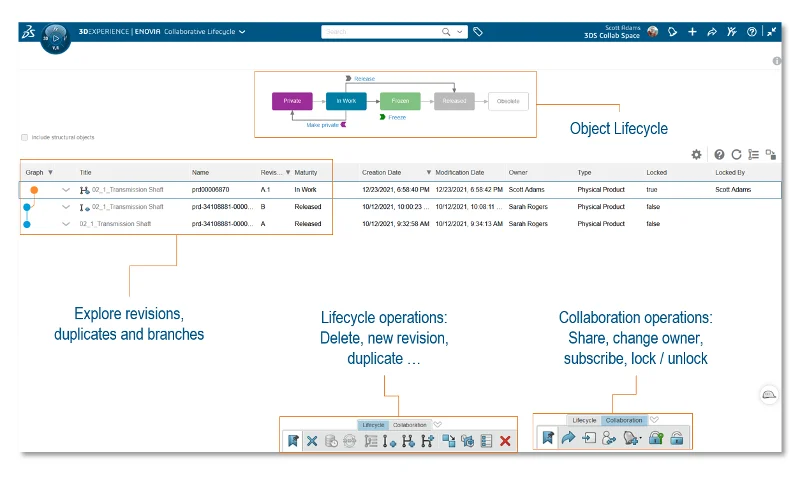Click the bookmark pin icon in the Collaboration toolbar
This screenshot has height=484, width=800.
548,438
